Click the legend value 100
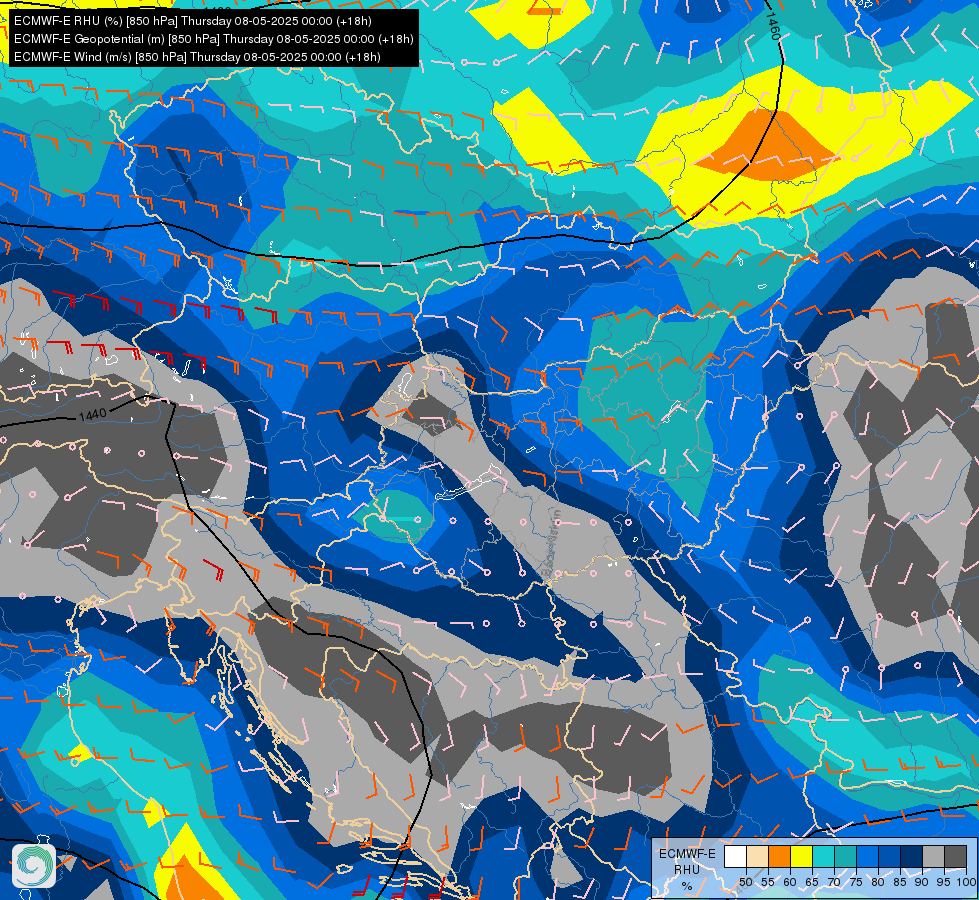This screenshot has width=979, height=900. (x=966, y=882)
